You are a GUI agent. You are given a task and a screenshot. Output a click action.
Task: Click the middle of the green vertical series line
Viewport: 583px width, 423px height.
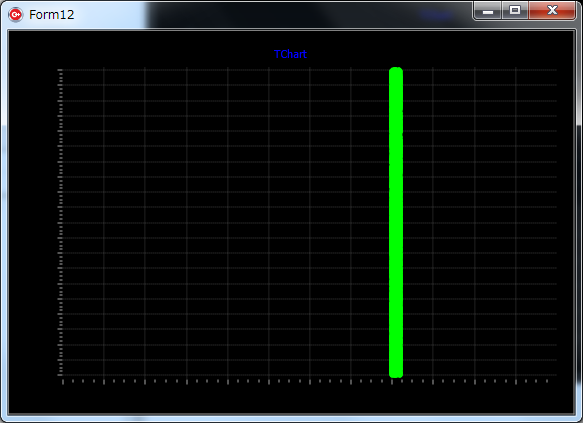(x=396, y=222)
